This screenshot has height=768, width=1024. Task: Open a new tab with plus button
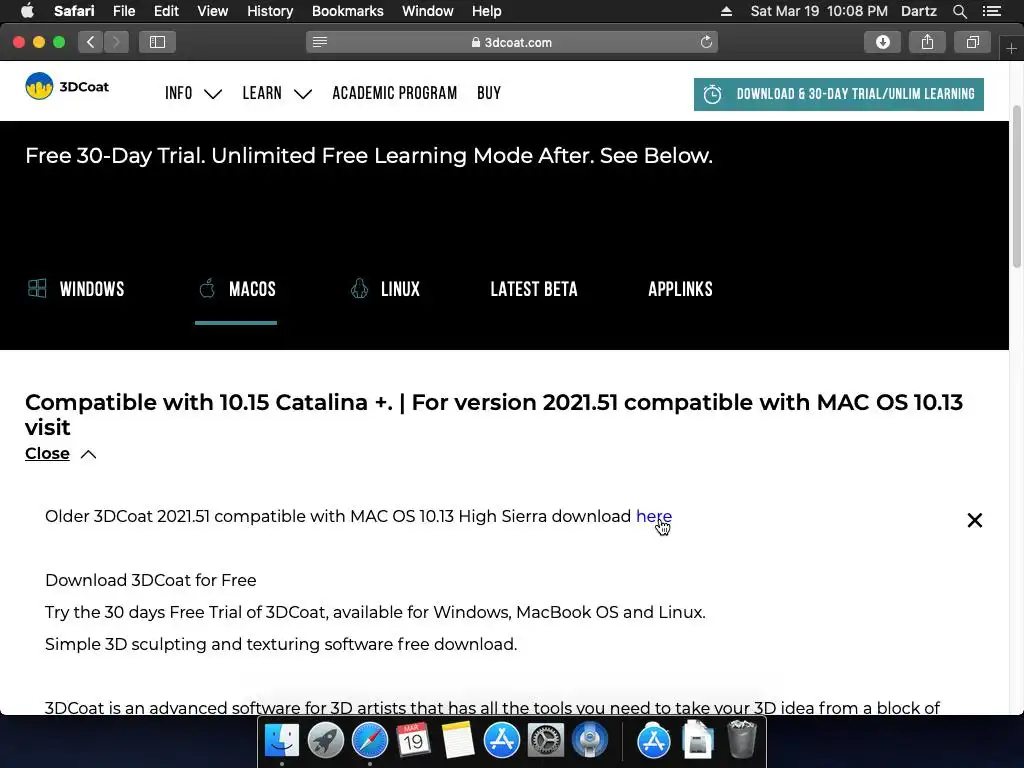[x=1011, y=49]
